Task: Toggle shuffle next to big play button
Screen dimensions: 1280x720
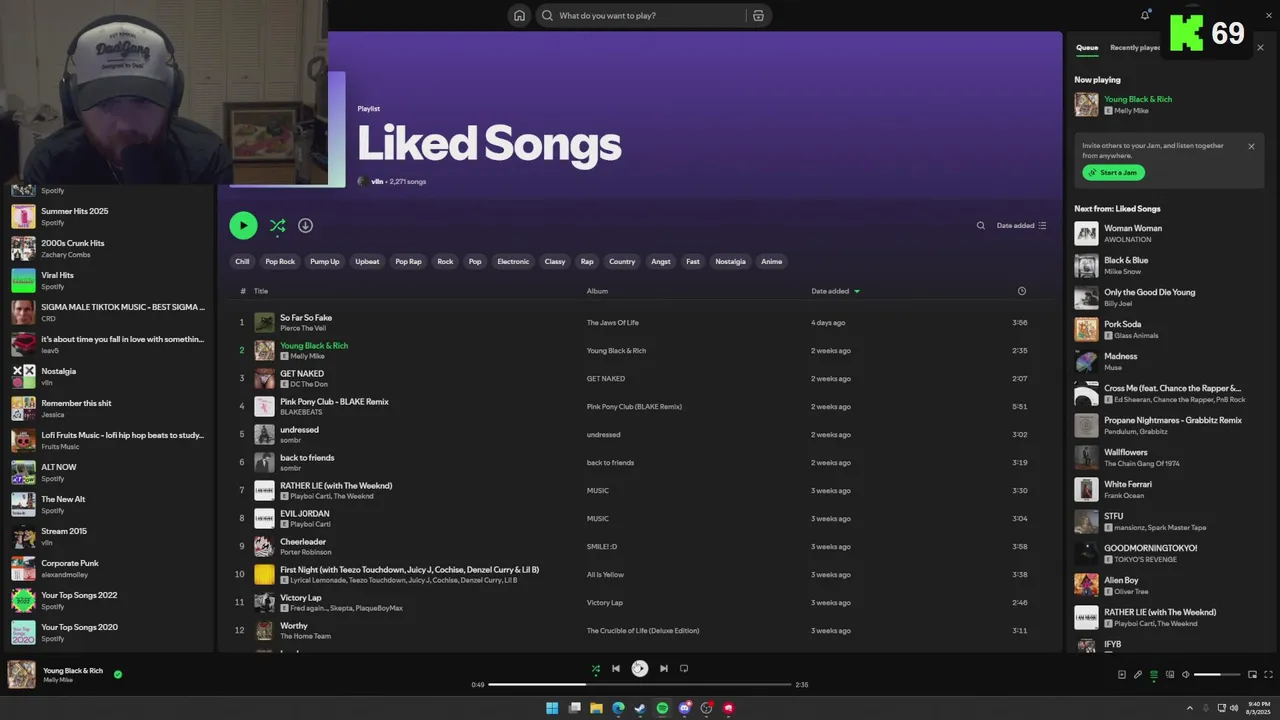Action: click(x=277, y=225)
